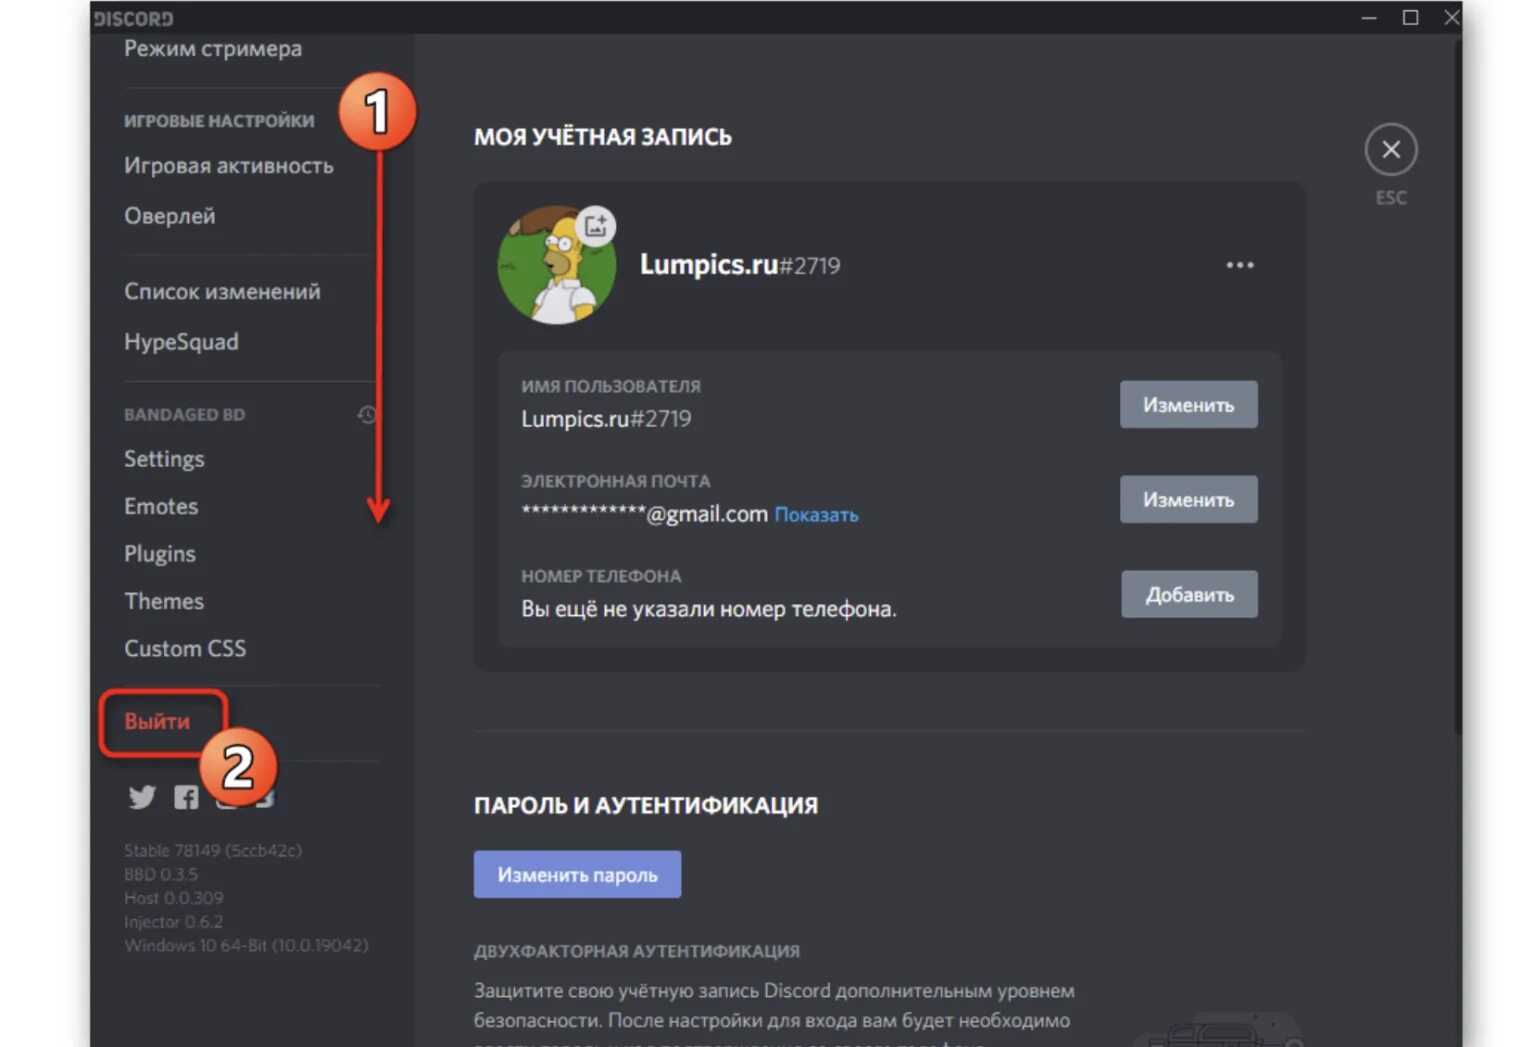Open the Facebook icon link in the sidebar
The image size is (1536, 1047).
coord(186,797)
